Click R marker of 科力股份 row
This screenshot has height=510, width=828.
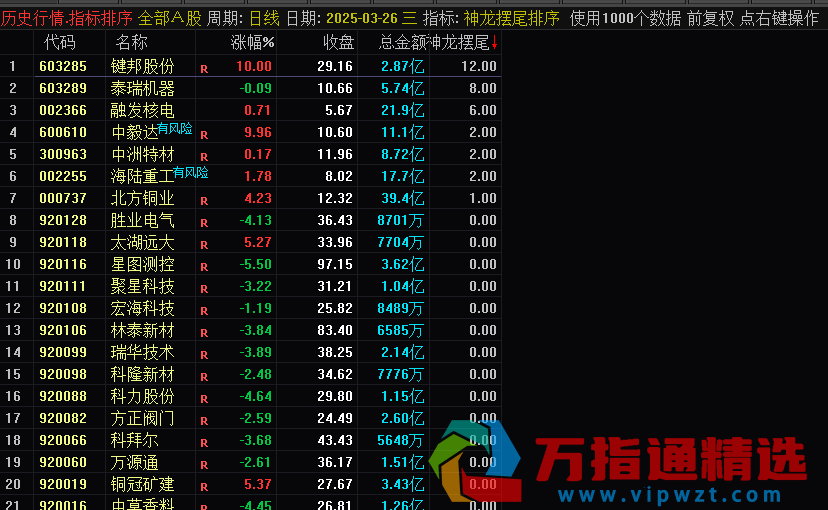tap(204, 399)
